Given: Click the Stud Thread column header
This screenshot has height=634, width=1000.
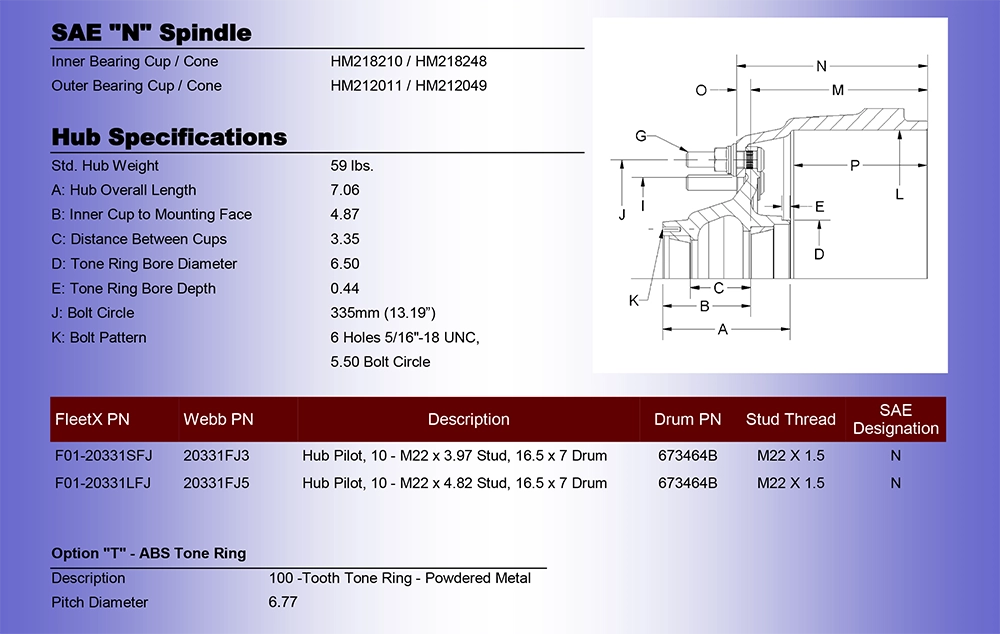Looking at the screenshot, I should [x=791, y=419].
